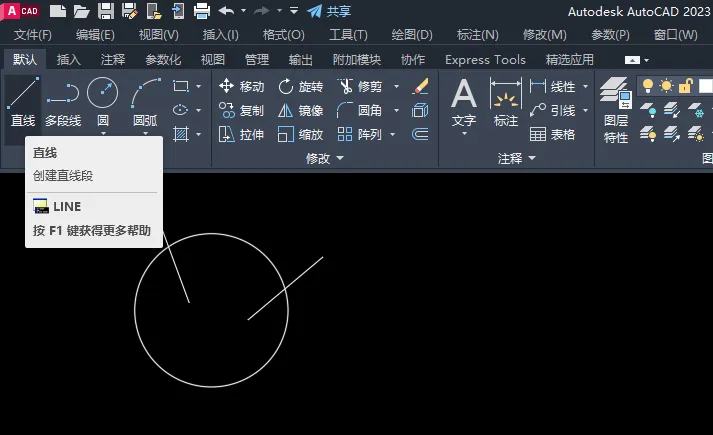This screenshot has height=435, width=713.
Task: Open hatch tool dropdown arrow
Action: (199, 134)
